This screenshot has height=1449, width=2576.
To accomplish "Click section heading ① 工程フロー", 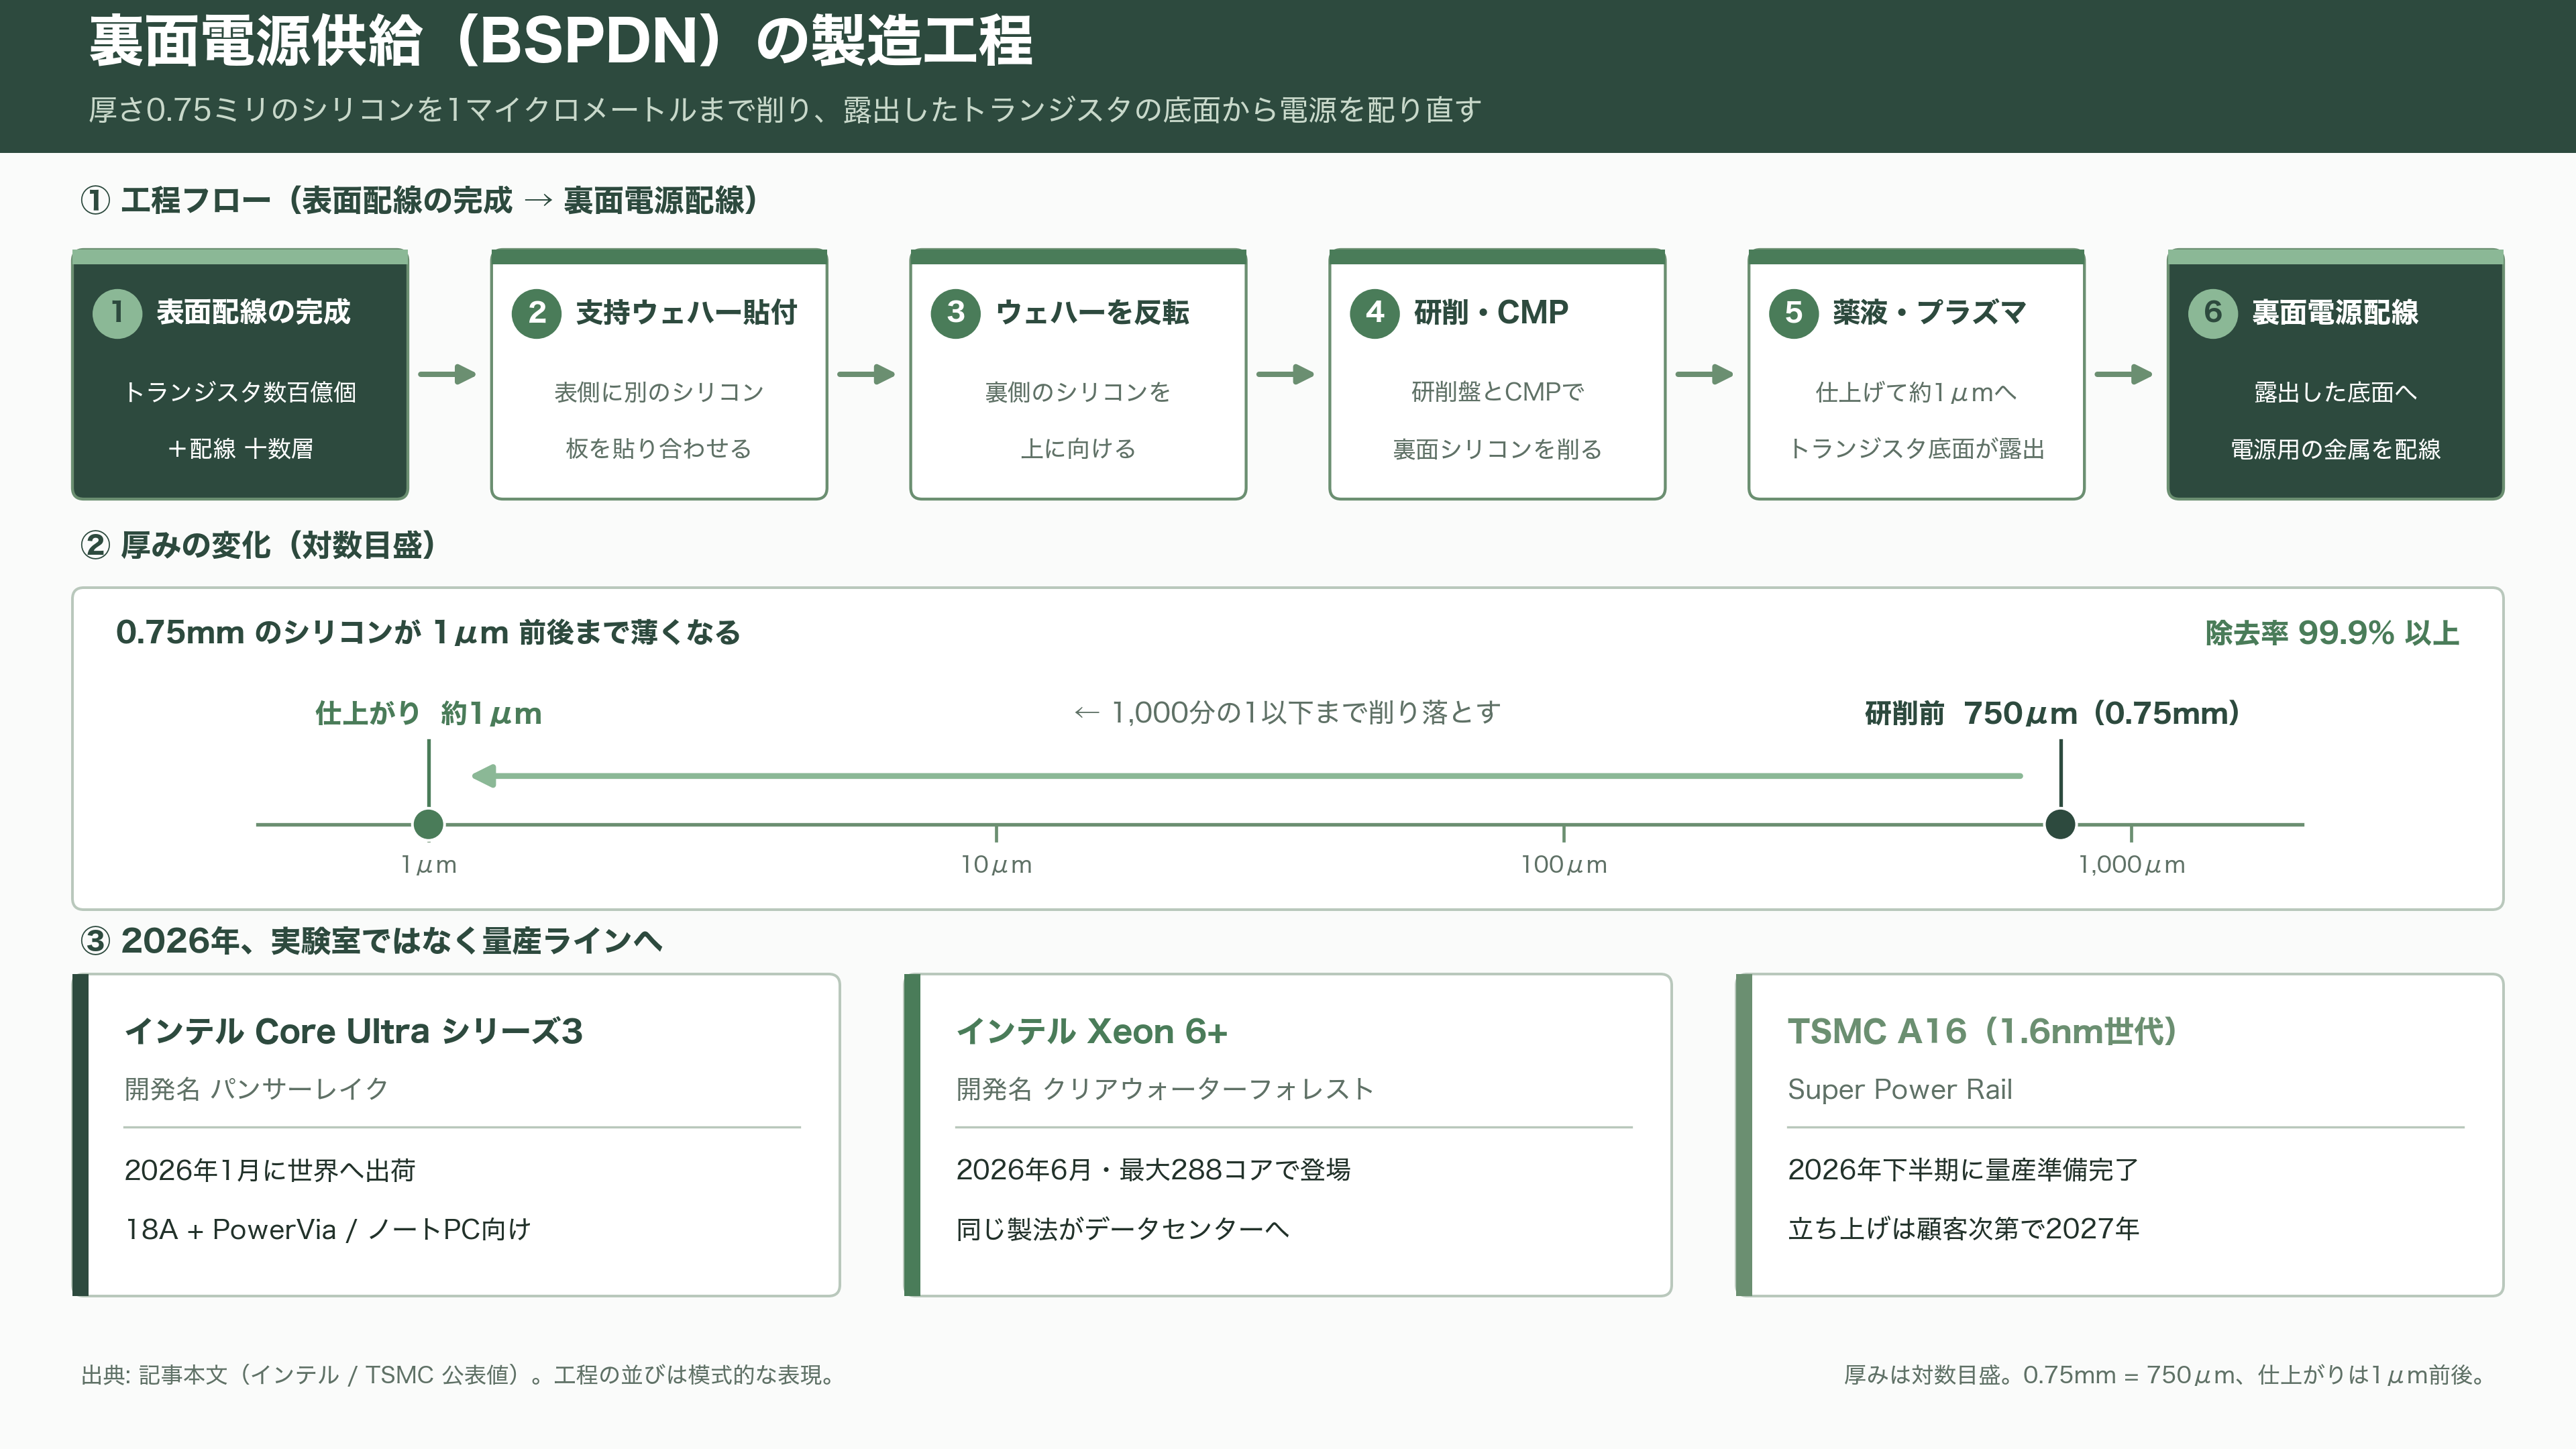I will 419,201.
